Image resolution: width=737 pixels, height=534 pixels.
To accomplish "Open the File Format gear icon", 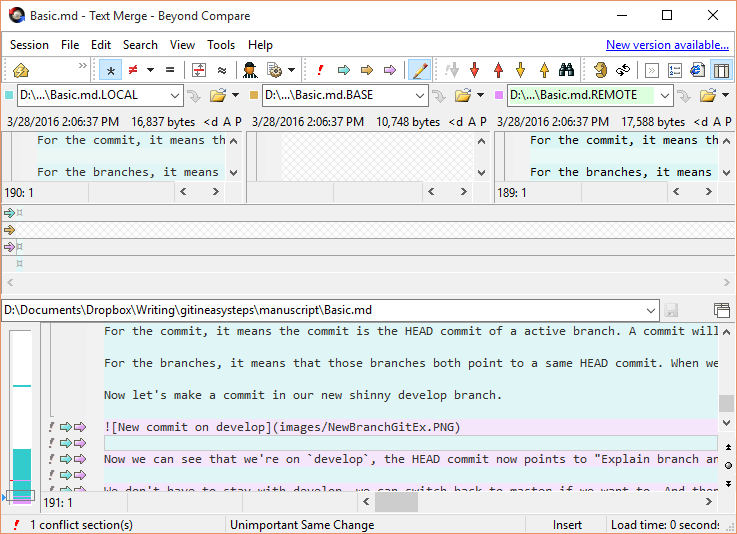I will [x=274, y=71].
